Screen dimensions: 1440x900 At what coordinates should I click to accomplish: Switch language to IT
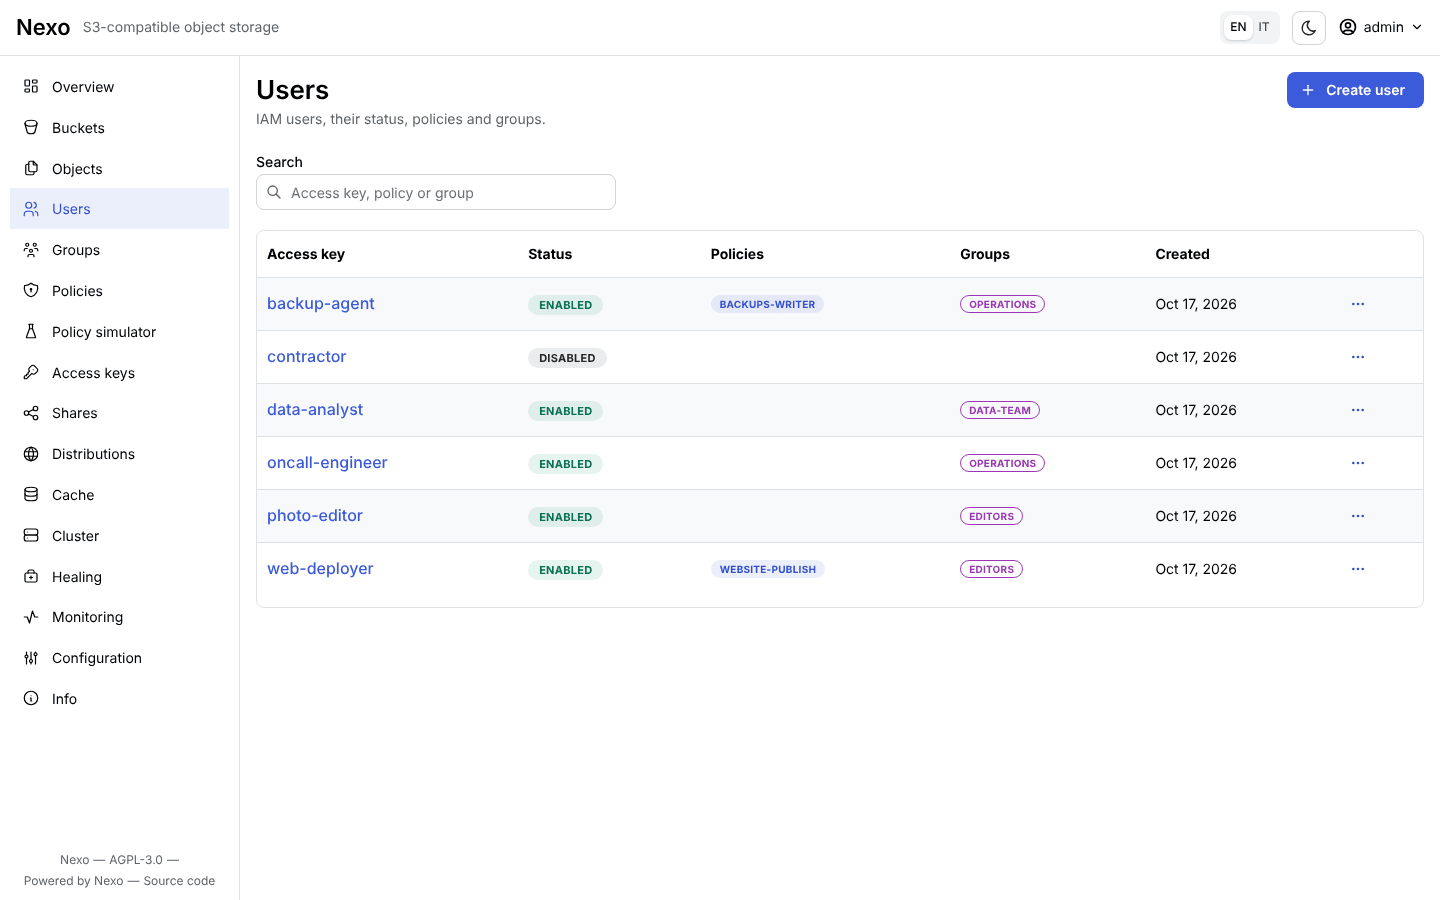click(1264, 27)
